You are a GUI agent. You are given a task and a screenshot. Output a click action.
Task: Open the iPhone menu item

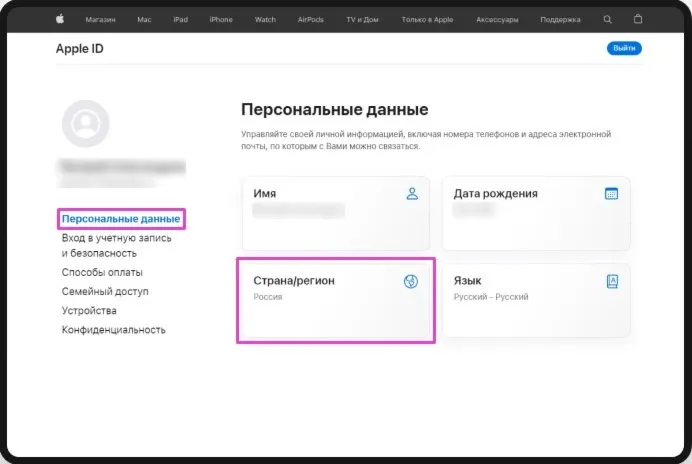pos(221,20)
